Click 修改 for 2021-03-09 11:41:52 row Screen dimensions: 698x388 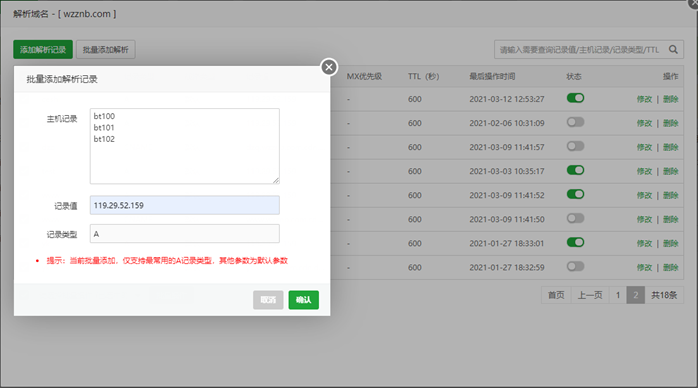[644, 195]
